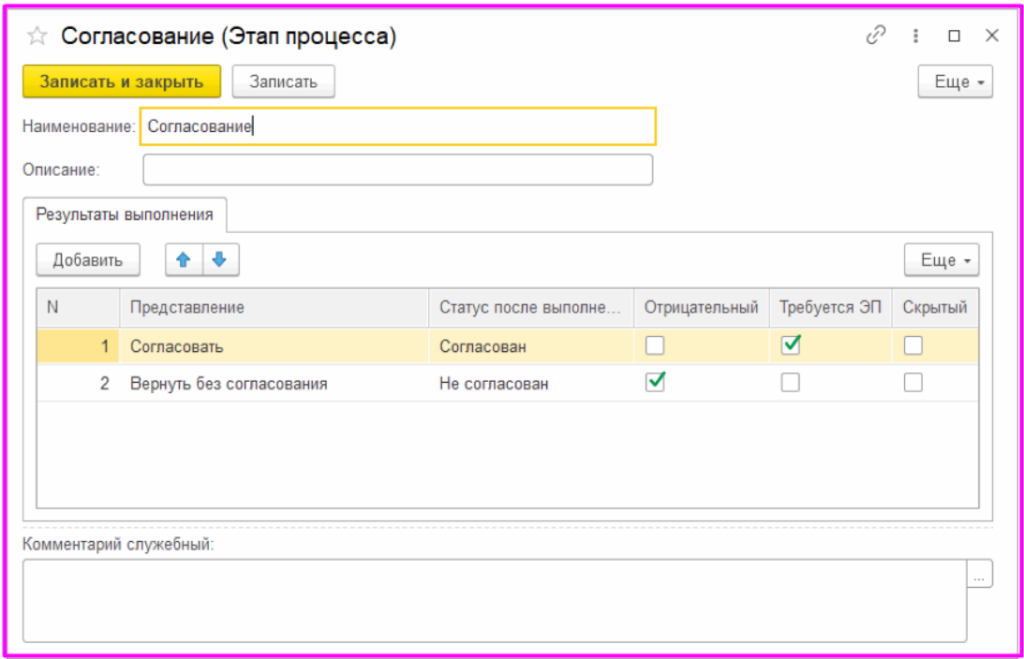Toggle Требуется ЭП checkbox for Согласовать
The height and width of the screenshot is (659, 1024).
pos(790,345)
